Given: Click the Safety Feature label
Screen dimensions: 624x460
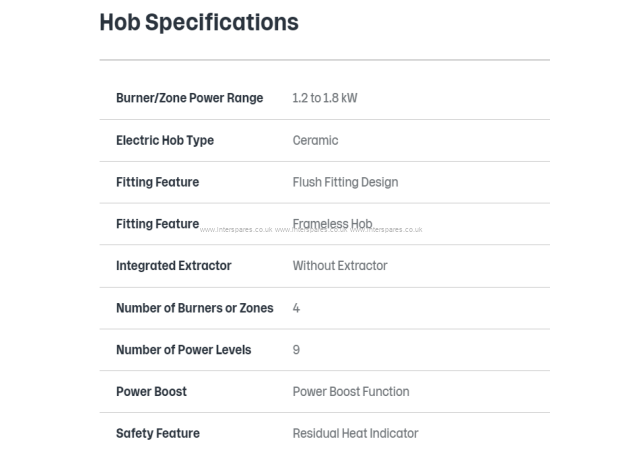Looking at the screenshot, I should point(157,433).
